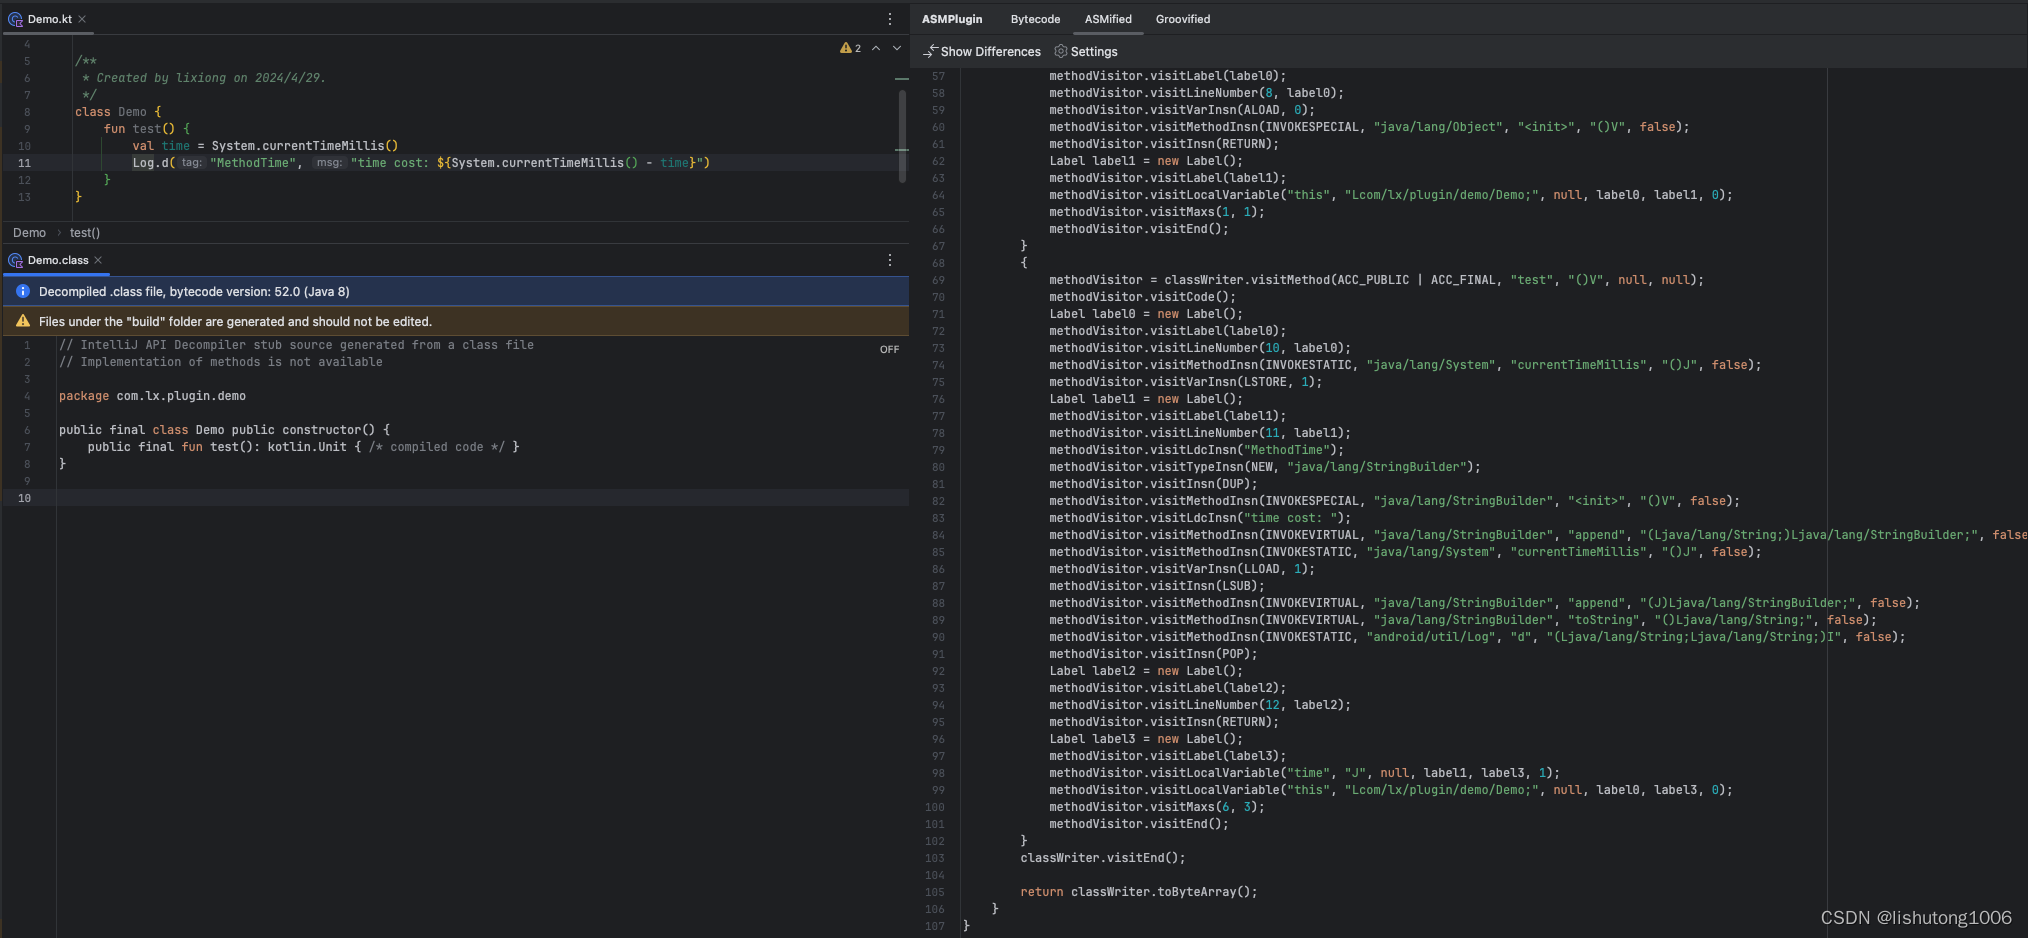Click 'methodVisitor.visitInsn(DUP);' line

pos(1153,484)
